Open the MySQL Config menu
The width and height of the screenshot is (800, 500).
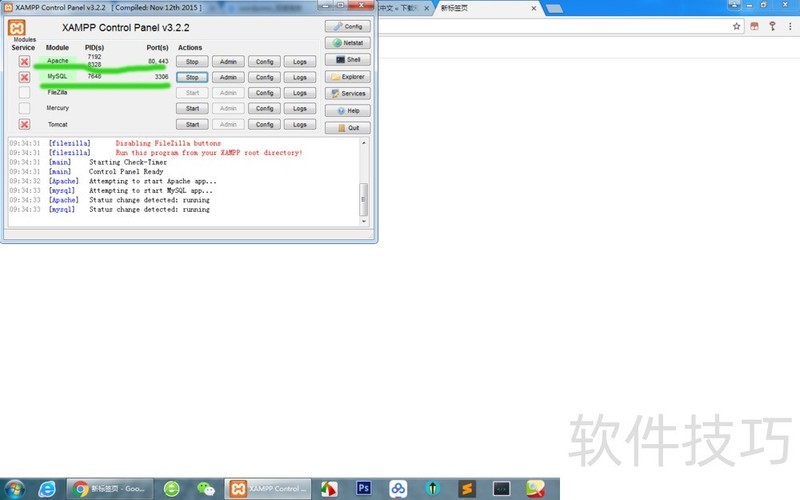click(x=264, y=77)
